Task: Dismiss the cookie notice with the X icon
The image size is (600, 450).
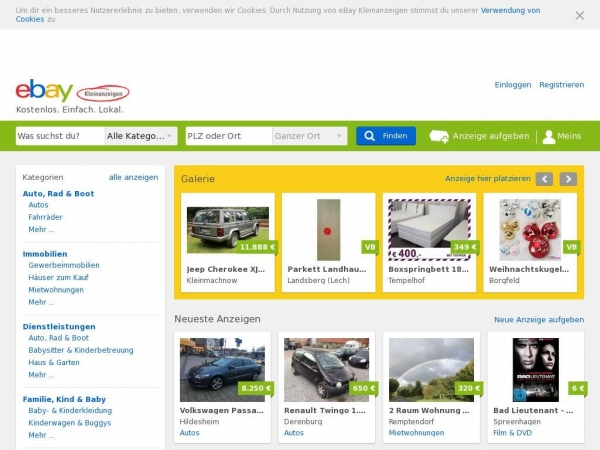Action: (579, 15)
